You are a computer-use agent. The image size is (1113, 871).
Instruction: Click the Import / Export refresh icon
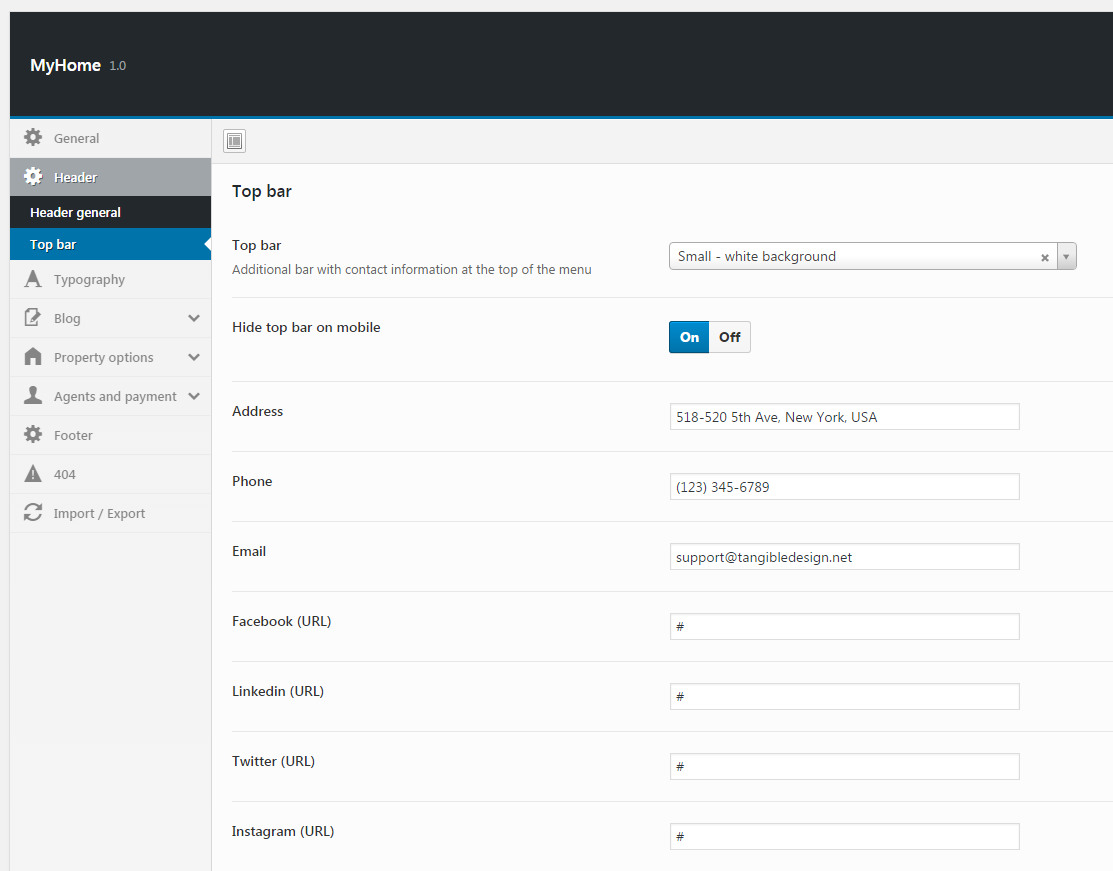point(33,513)
